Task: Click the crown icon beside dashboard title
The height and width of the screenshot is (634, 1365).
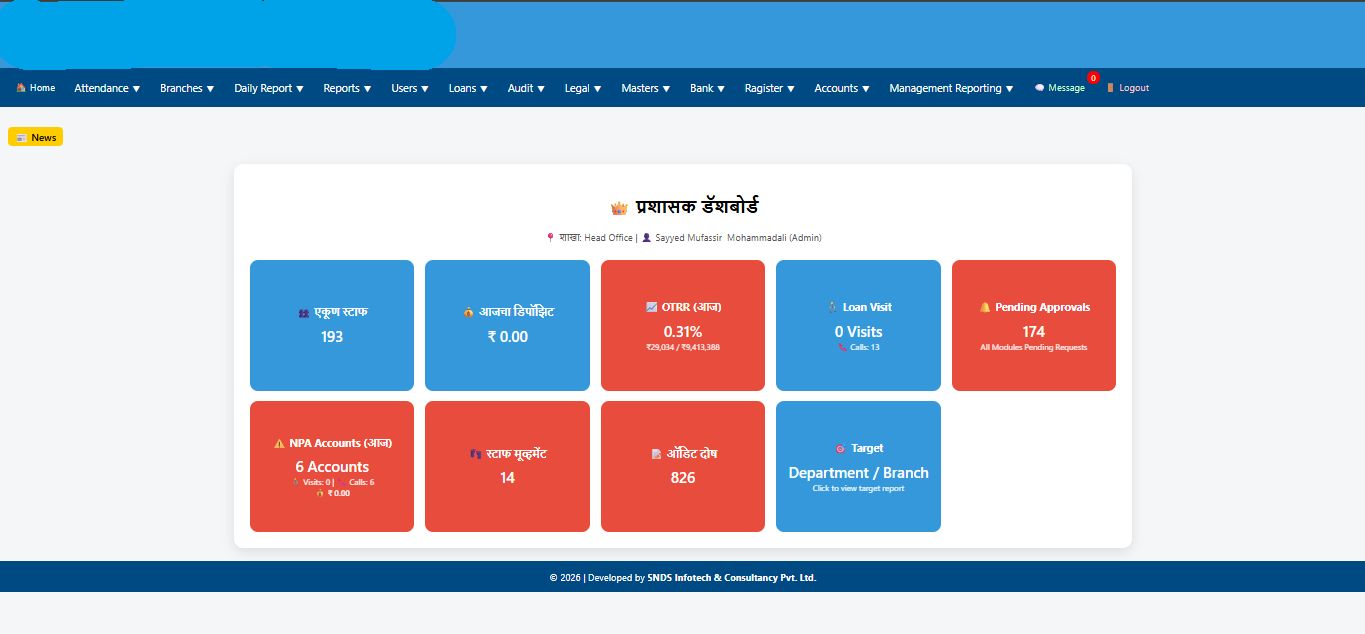Action: (x=619, y=208)
